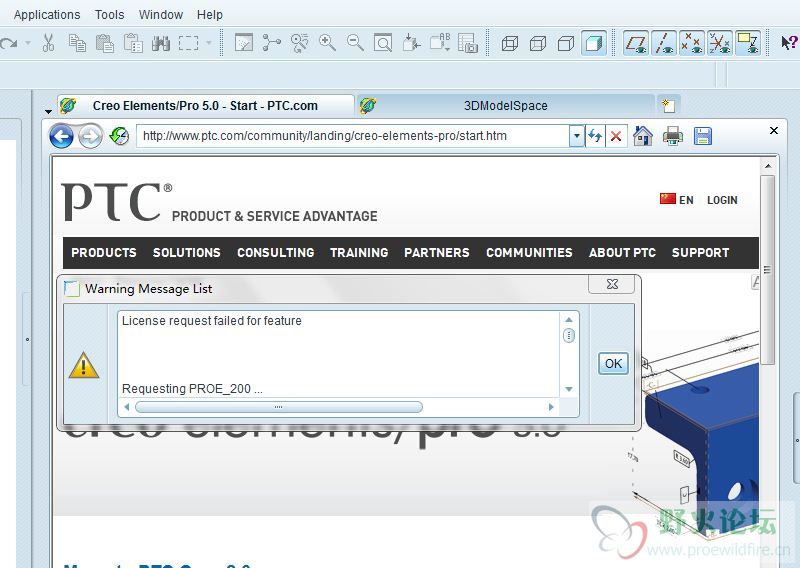Close the Warning Message List dialog
The width and height of the screenshot is (800, 568).
612,284
